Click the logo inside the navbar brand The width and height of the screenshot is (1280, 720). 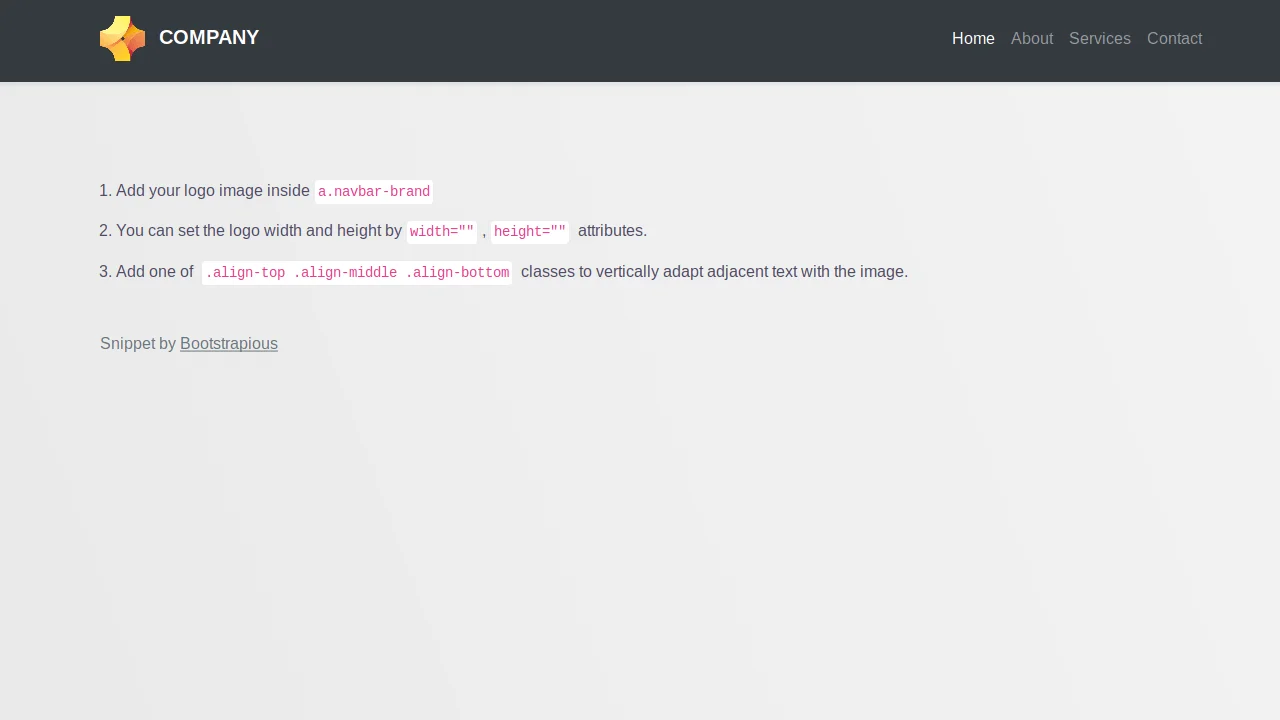(122, 38)
